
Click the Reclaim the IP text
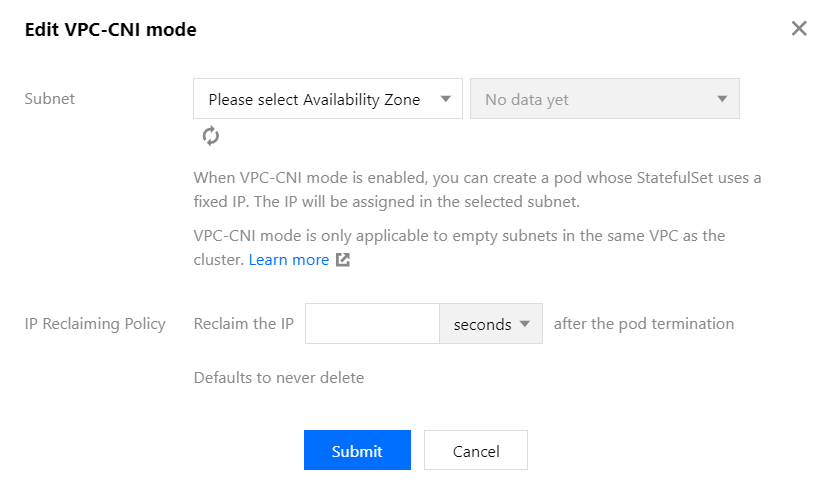click(x=244, y=324)
